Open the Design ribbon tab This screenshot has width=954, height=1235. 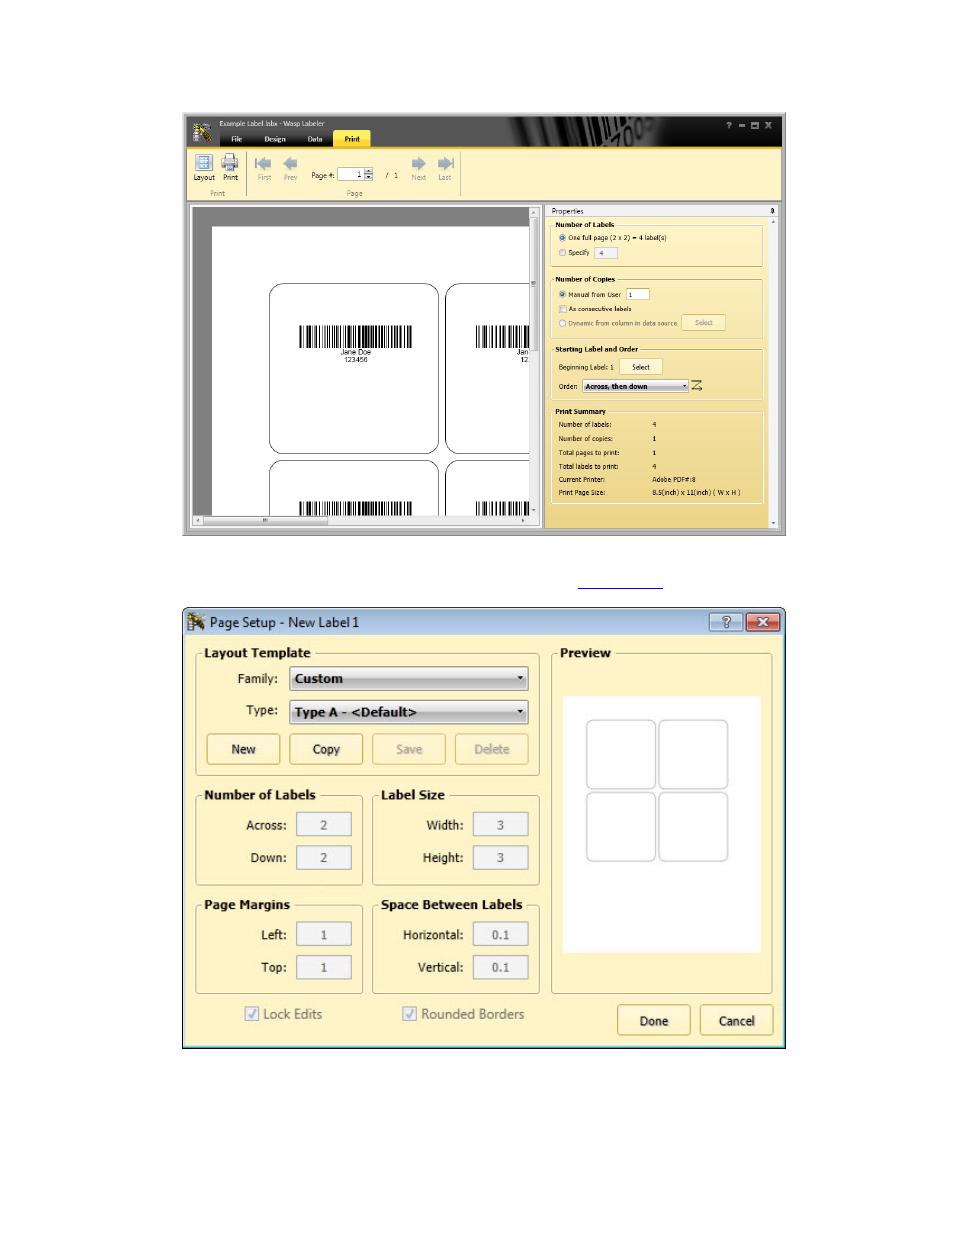(x=275, y=139)
